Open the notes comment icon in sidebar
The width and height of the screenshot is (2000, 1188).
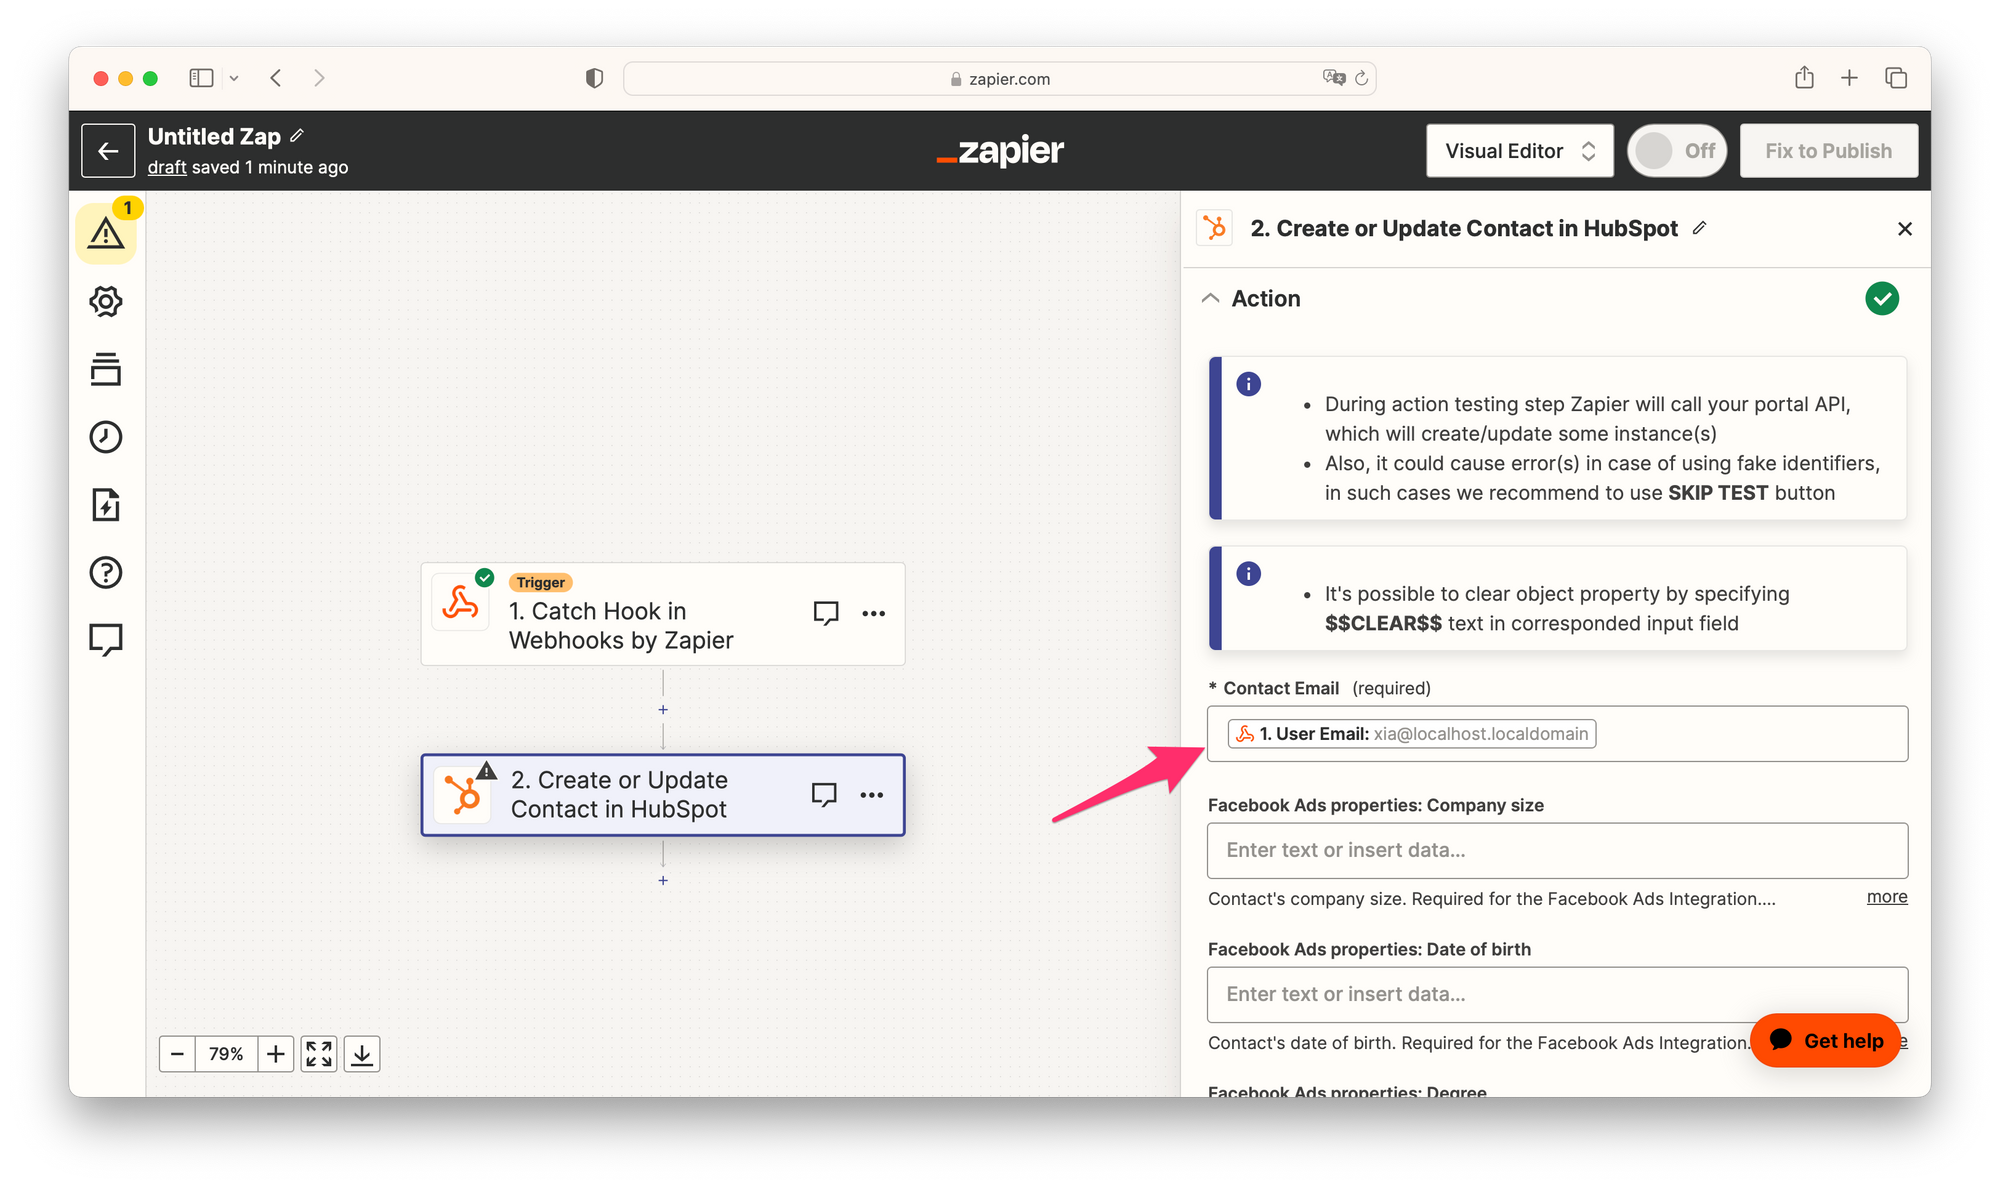[106, 639]
